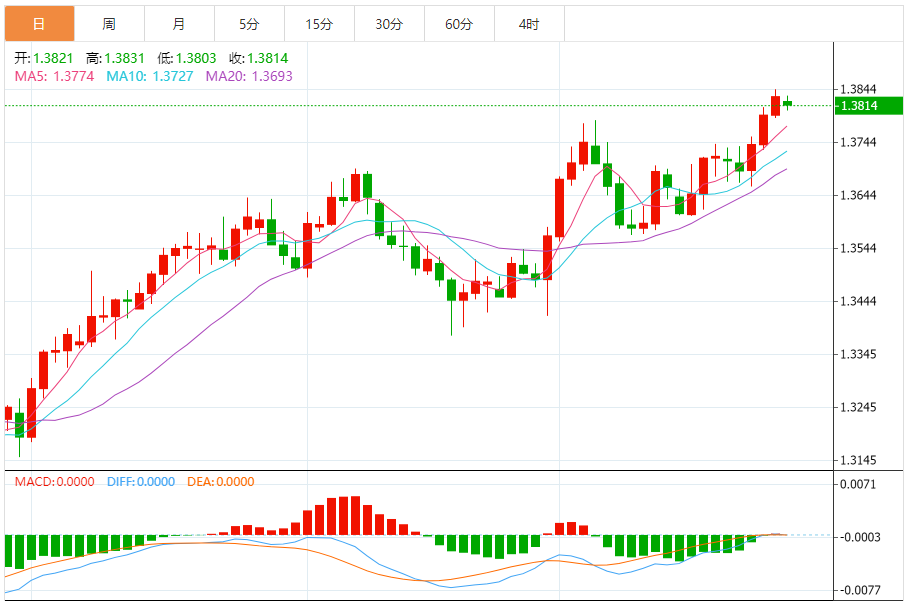This screenshot has width=911, height=601.
Task: Switch to the 周 weekly tab
Action: point(109,24)
